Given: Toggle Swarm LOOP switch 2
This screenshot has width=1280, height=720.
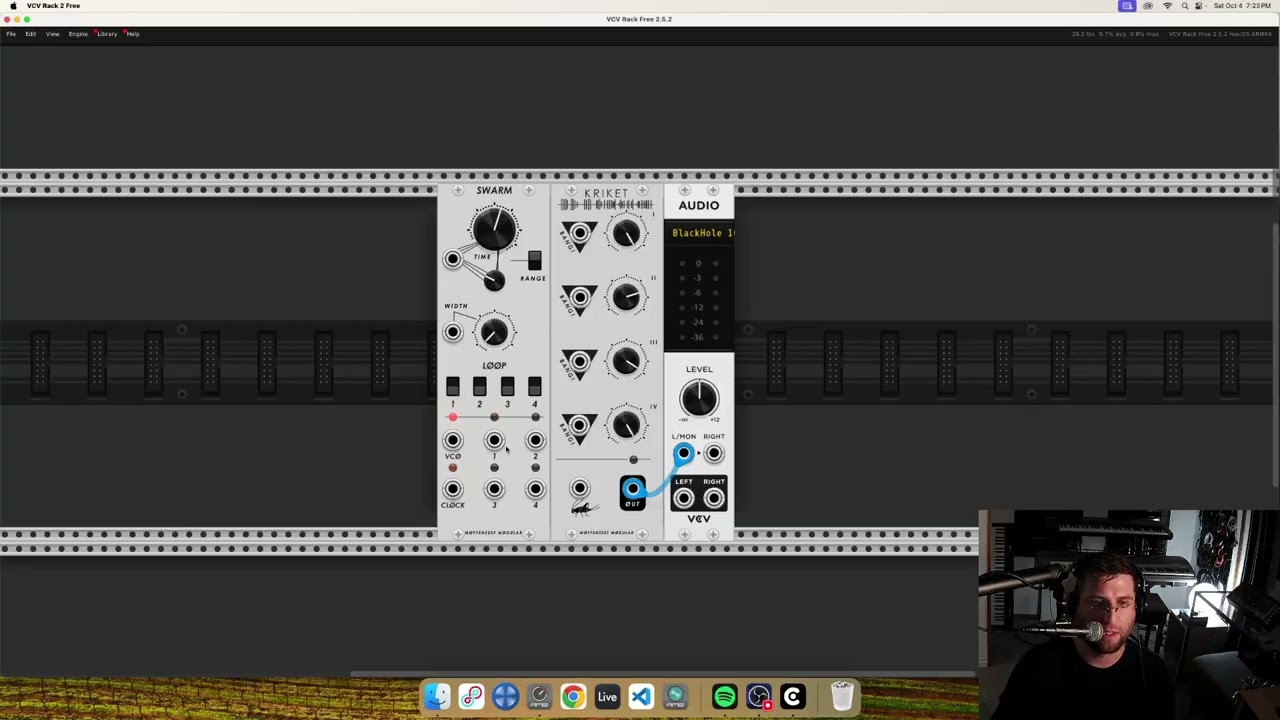Looking at the screenshot, I should [480, 386].
